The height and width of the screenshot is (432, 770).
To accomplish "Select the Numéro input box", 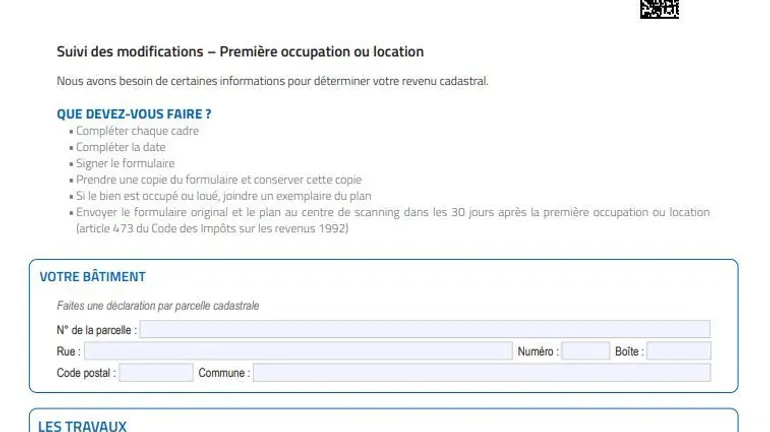I will coord(585,351).
